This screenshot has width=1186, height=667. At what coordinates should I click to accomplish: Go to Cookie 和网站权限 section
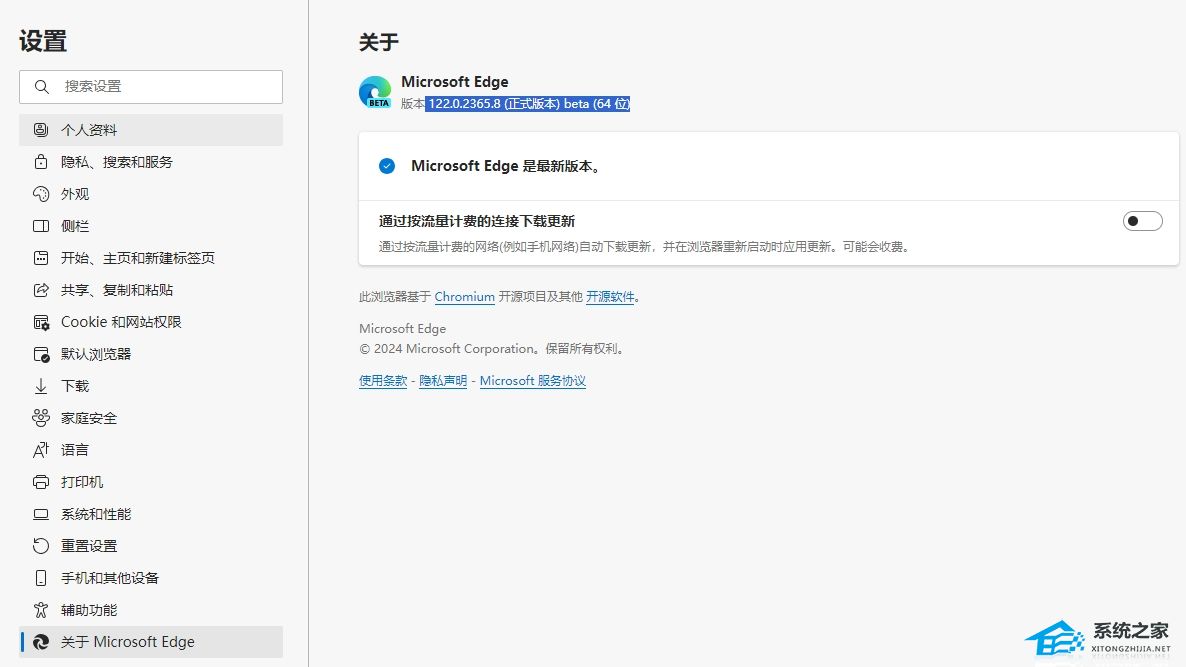[121, 322]
